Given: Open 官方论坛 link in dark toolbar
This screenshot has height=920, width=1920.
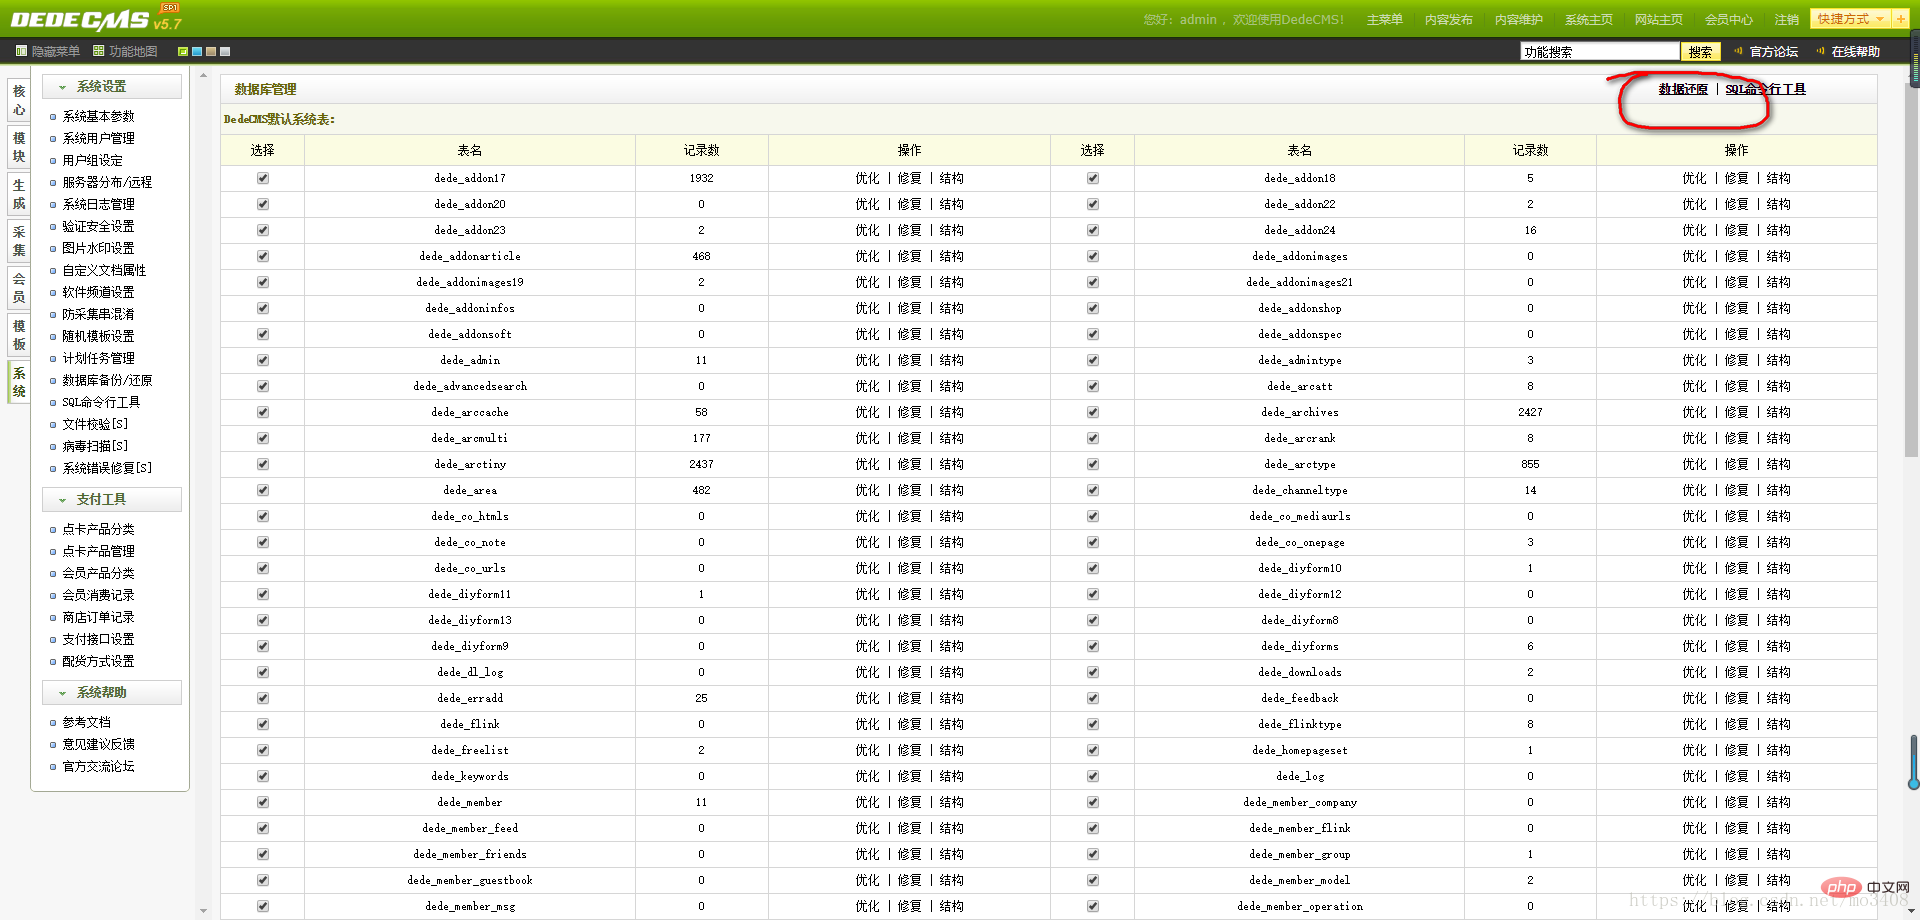Looking at the screenshot, I should (x=1773, y=52).
